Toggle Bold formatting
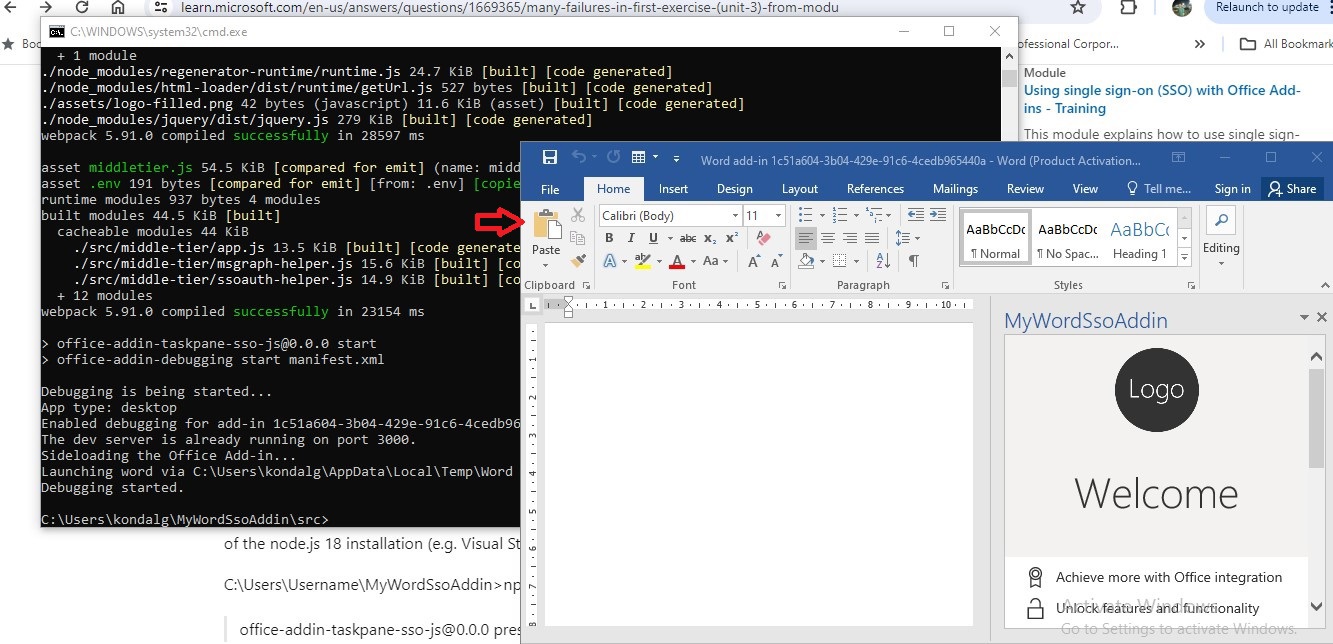Image resolution: width=1333 pixels, height=644 pixels. [x=609, y=238]
